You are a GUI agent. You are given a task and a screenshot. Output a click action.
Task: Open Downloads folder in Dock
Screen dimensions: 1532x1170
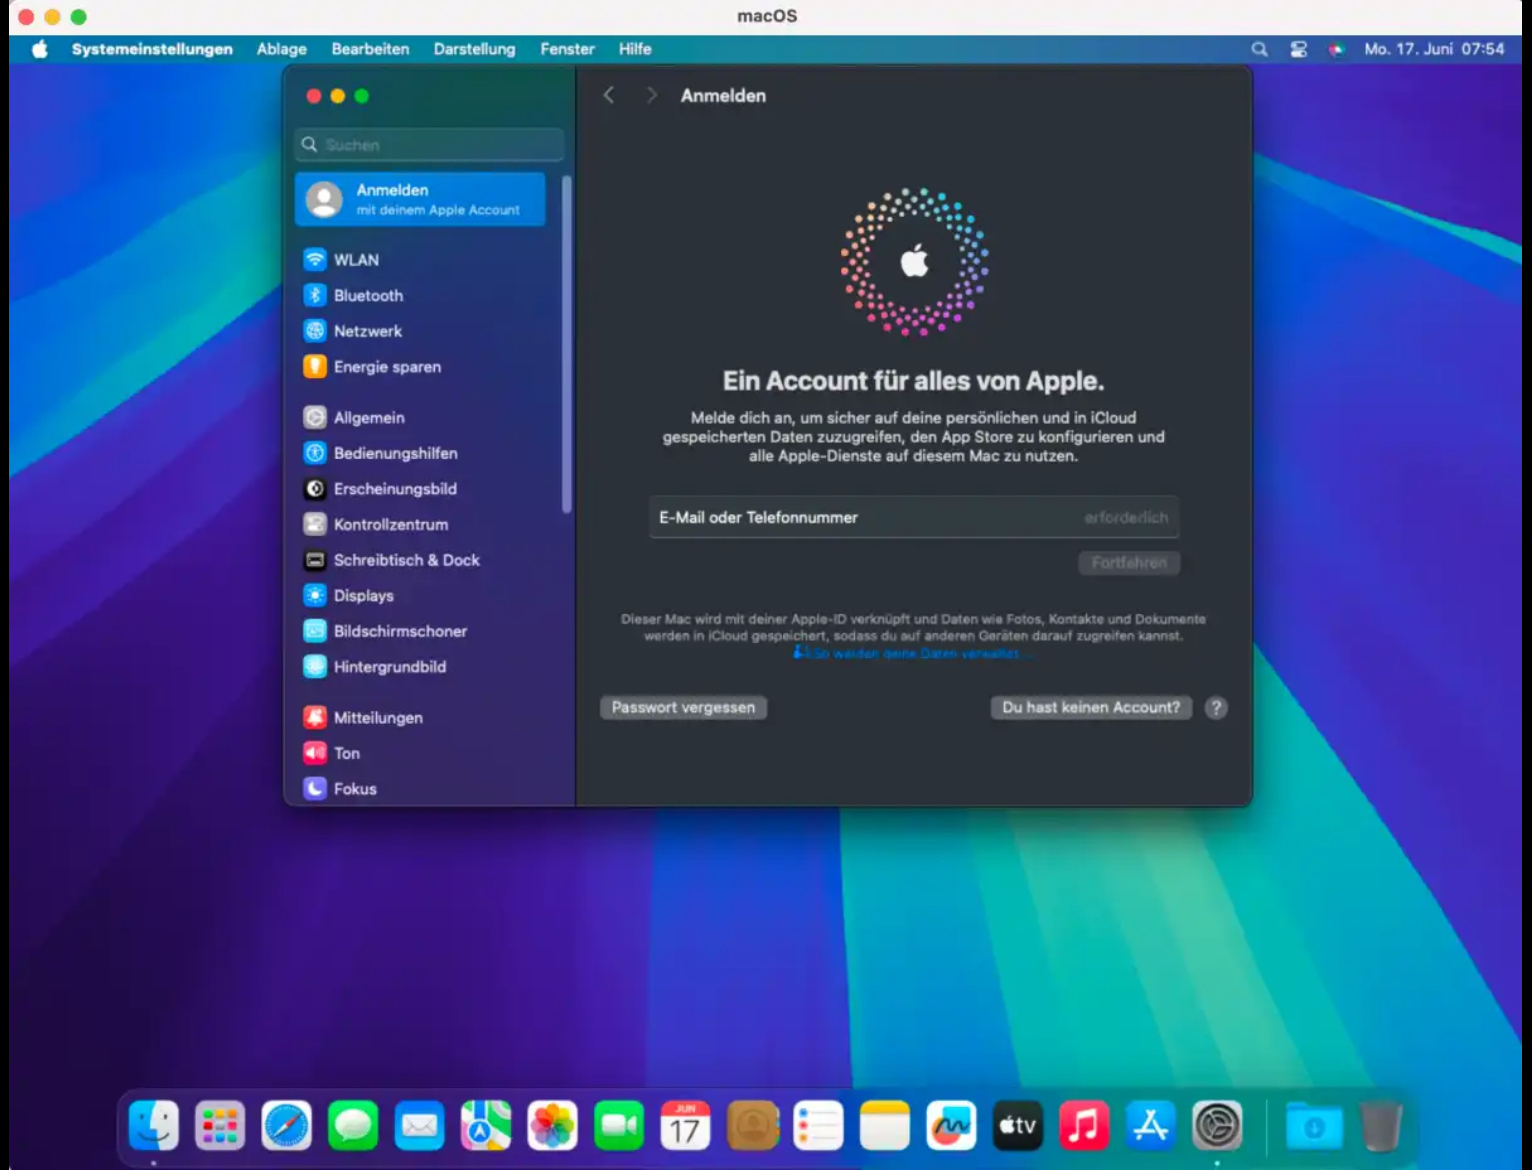[1314, 1126]
